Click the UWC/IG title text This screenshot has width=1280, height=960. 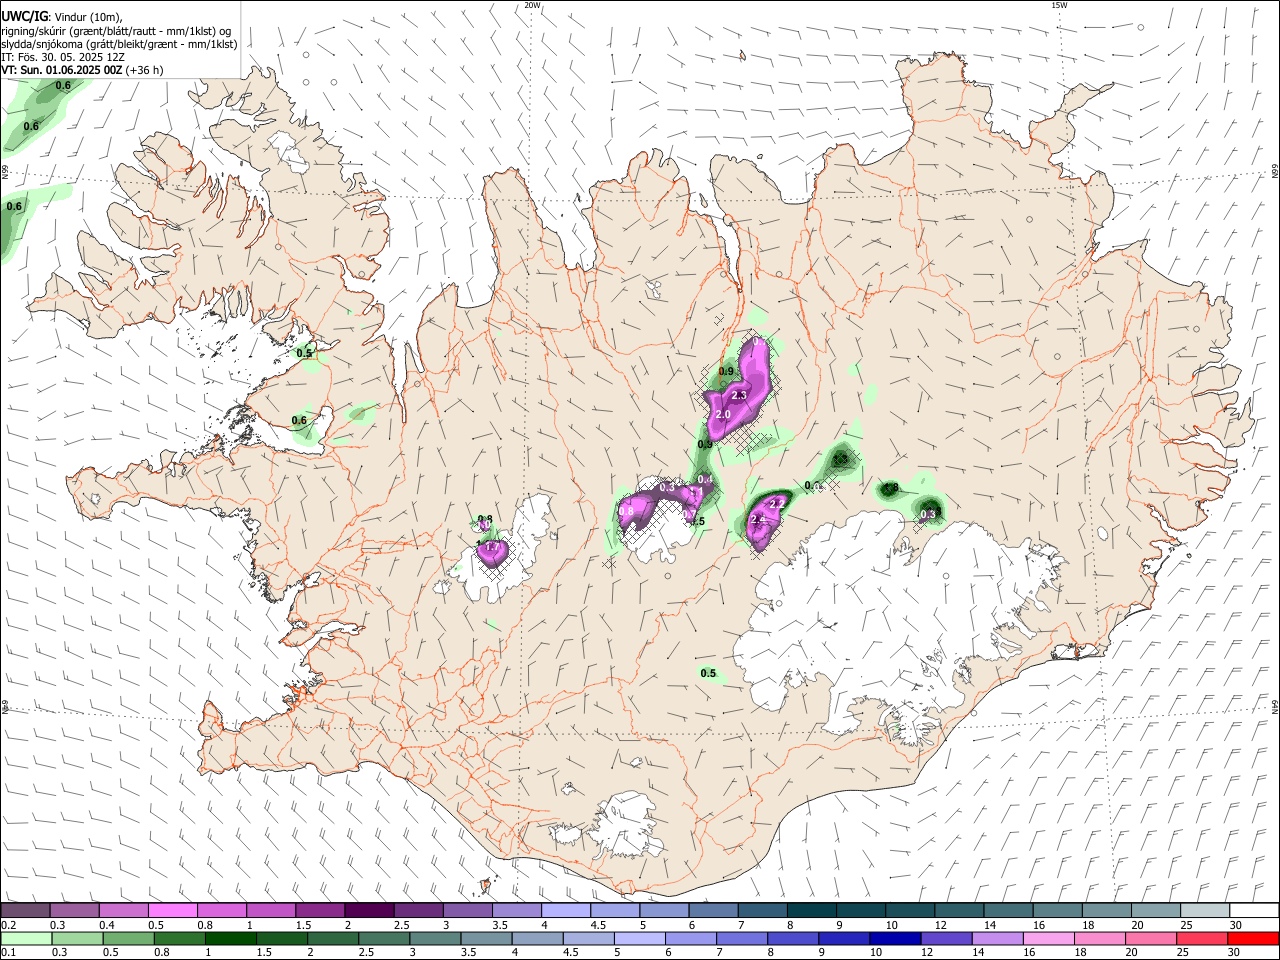(x=24, y=16)
